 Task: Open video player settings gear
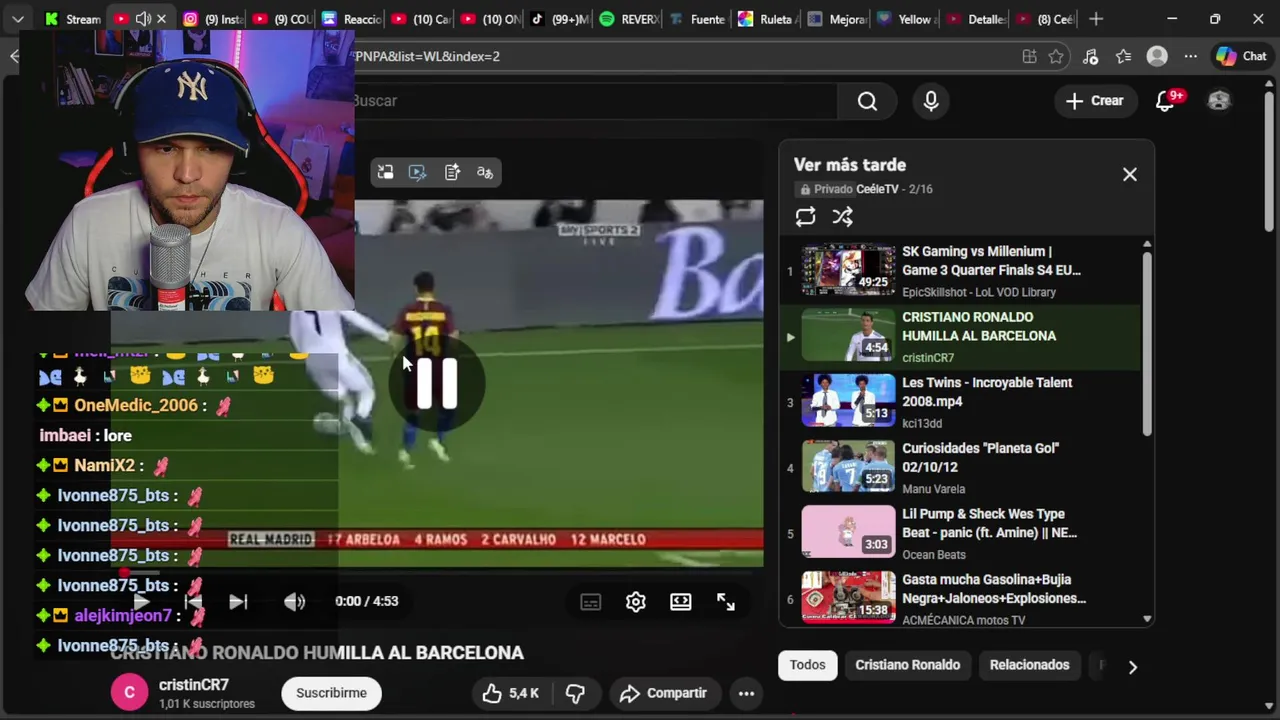pos(636,601)
